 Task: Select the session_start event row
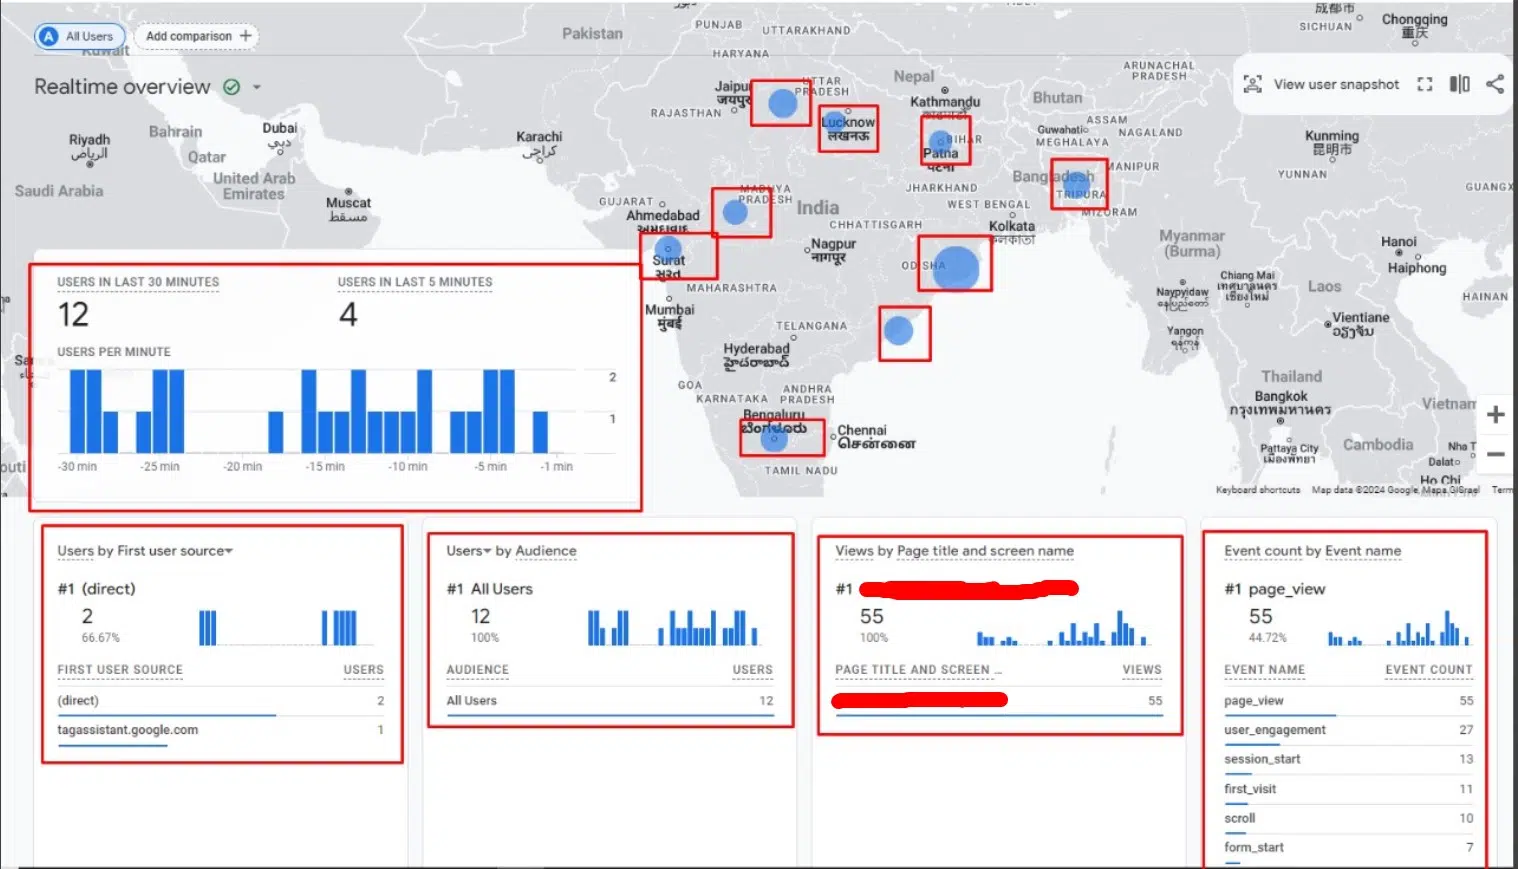[x=1262, y=759]
